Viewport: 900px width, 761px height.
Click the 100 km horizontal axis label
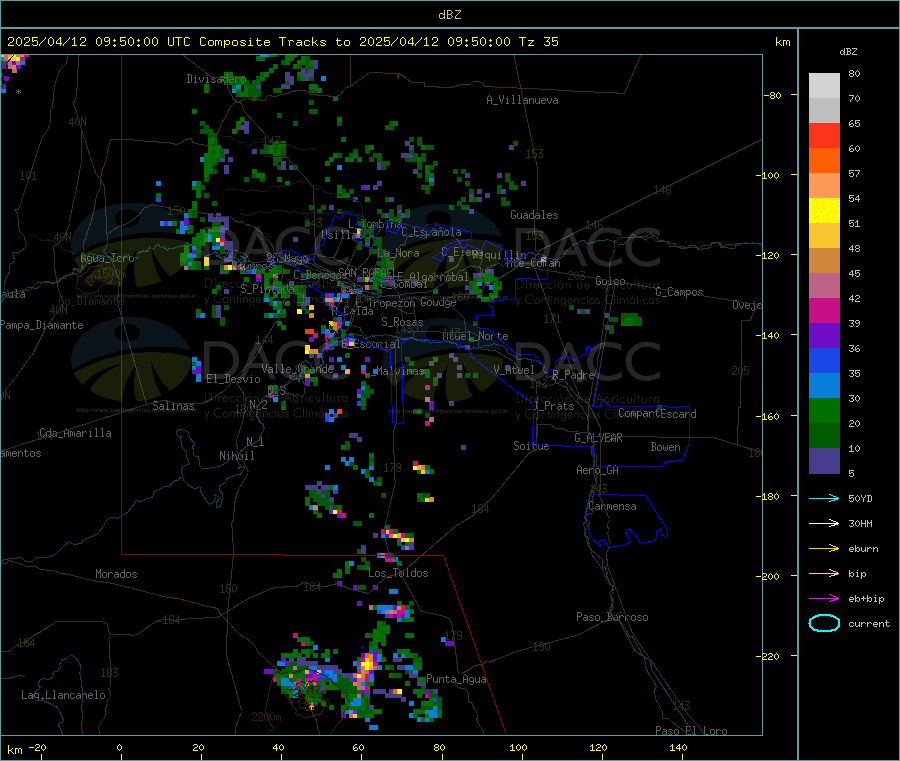point(518,748)
